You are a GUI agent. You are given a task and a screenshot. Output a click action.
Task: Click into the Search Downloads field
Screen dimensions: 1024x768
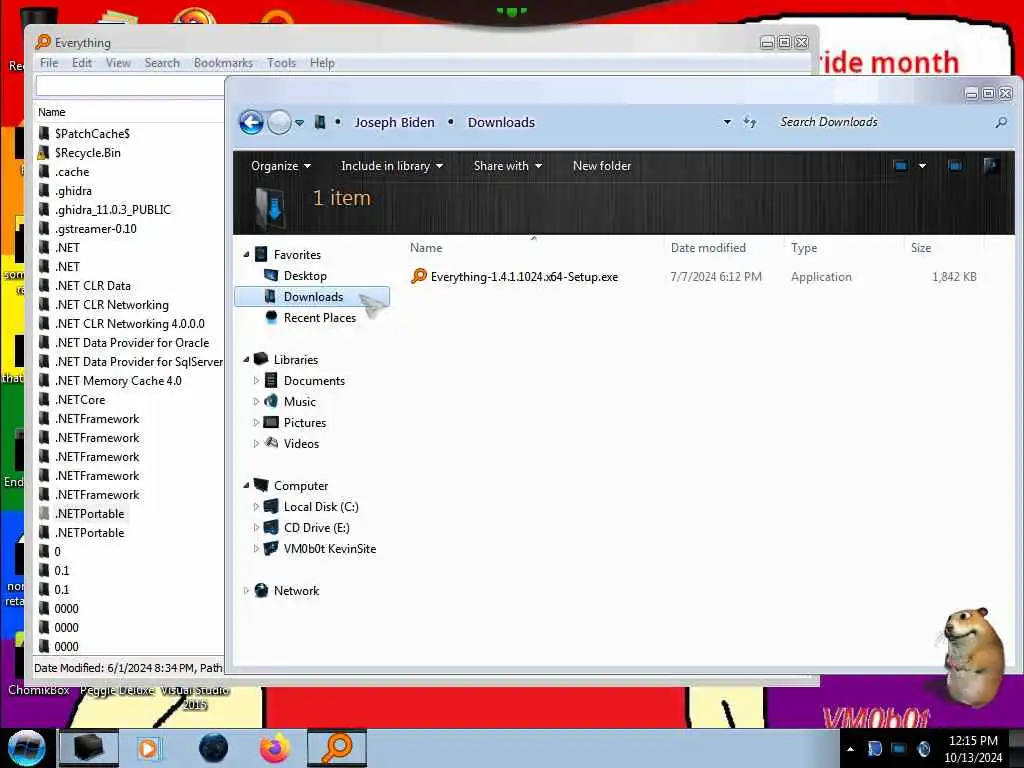click(x=882, y=122)
